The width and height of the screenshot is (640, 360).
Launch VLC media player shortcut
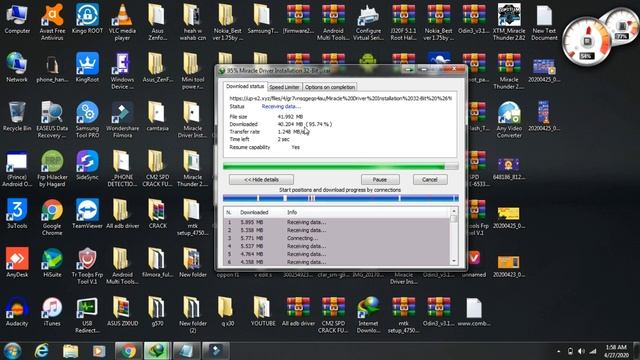(122, 22)
